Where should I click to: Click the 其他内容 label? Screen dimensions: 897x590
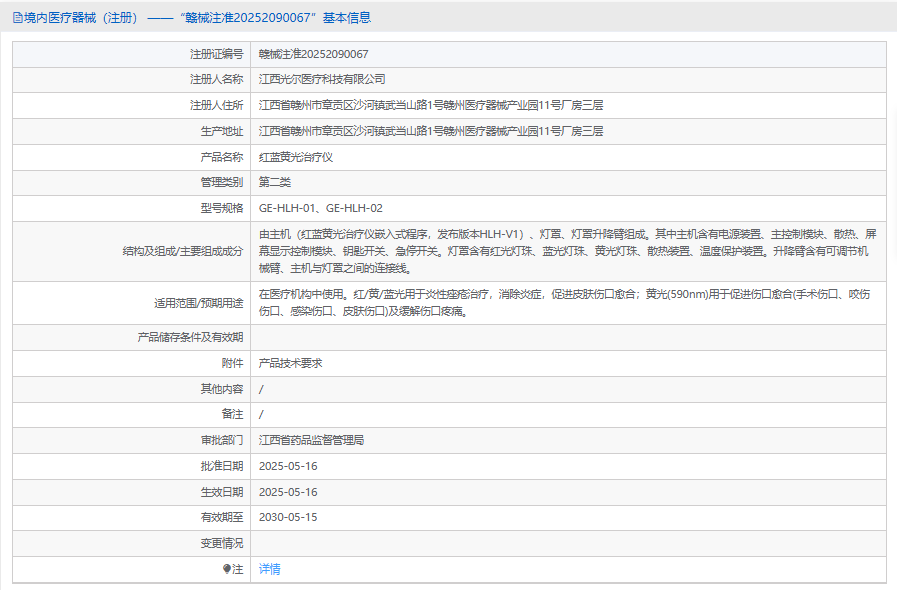pyautogui.click(x=221, y=389)
